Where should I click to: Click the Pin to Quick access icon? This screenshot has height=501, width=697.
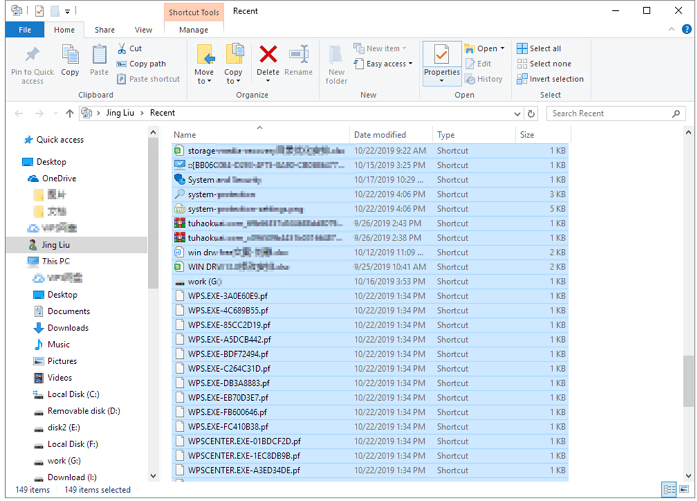[32, 55]
